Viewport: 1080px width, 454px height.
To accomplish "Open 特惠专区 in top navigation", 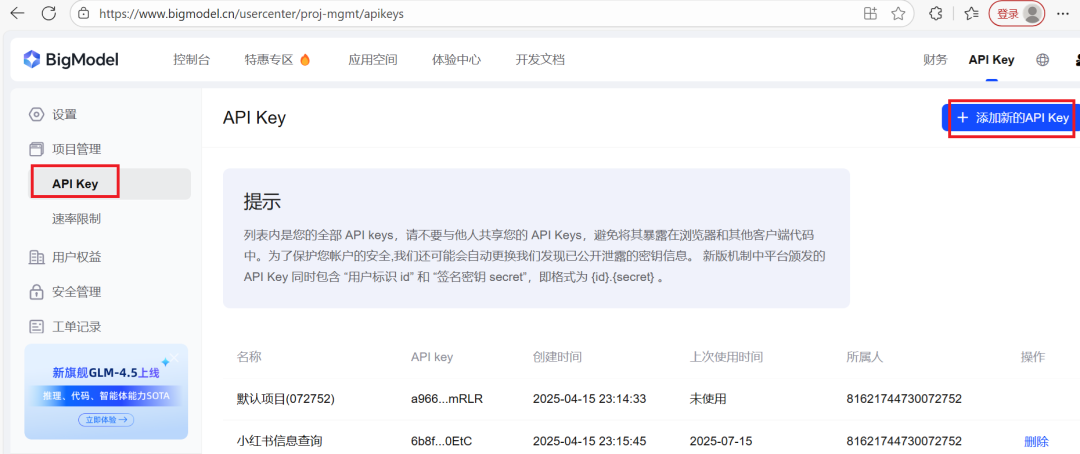I will tap(269, 60).
